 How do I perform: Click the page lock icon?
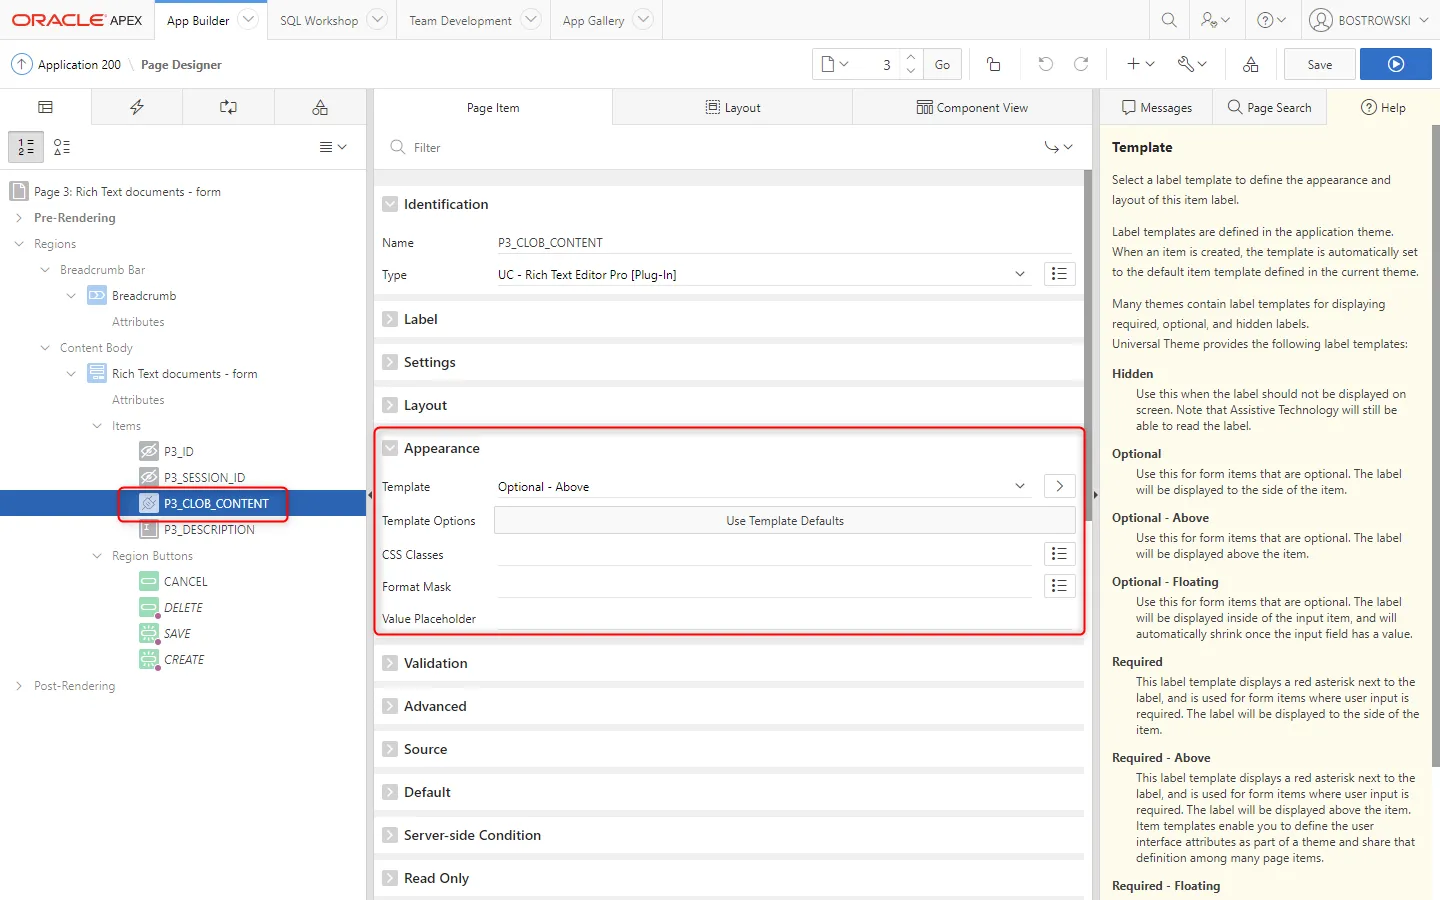(993, 64)
